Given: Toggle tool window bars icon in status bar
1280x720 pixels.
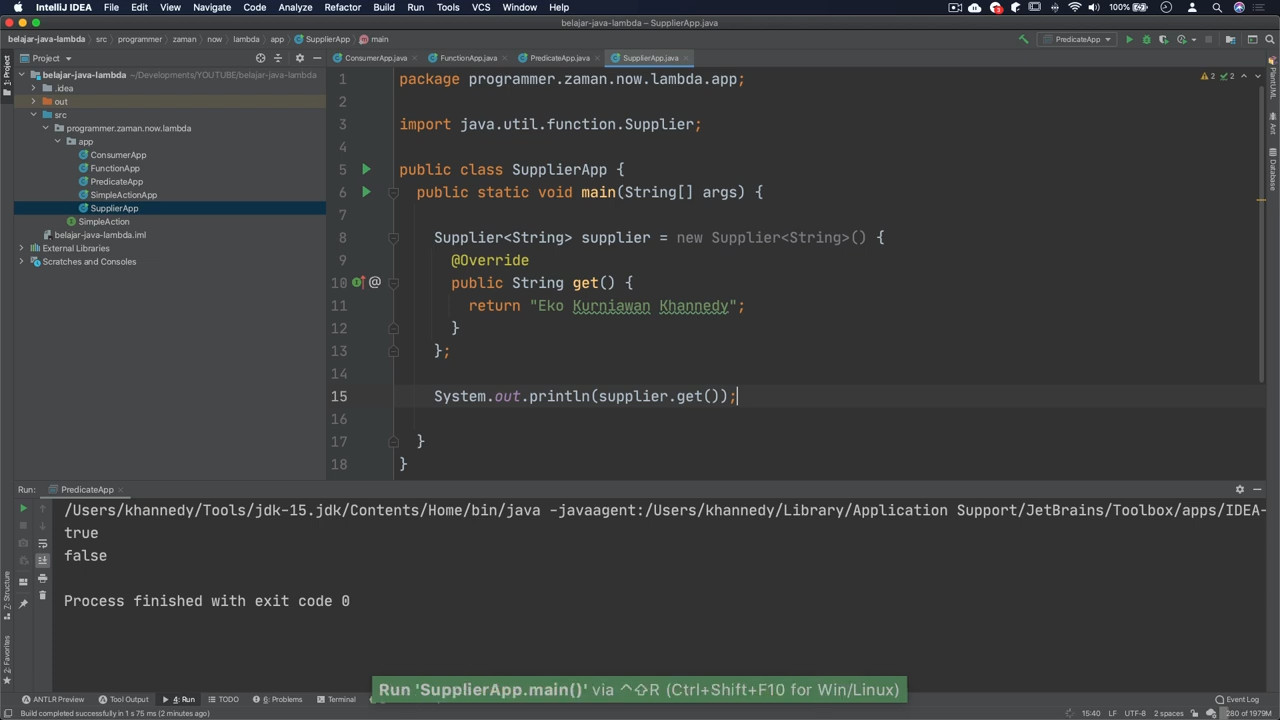Looking at the screenshot, I should [7, 713].
